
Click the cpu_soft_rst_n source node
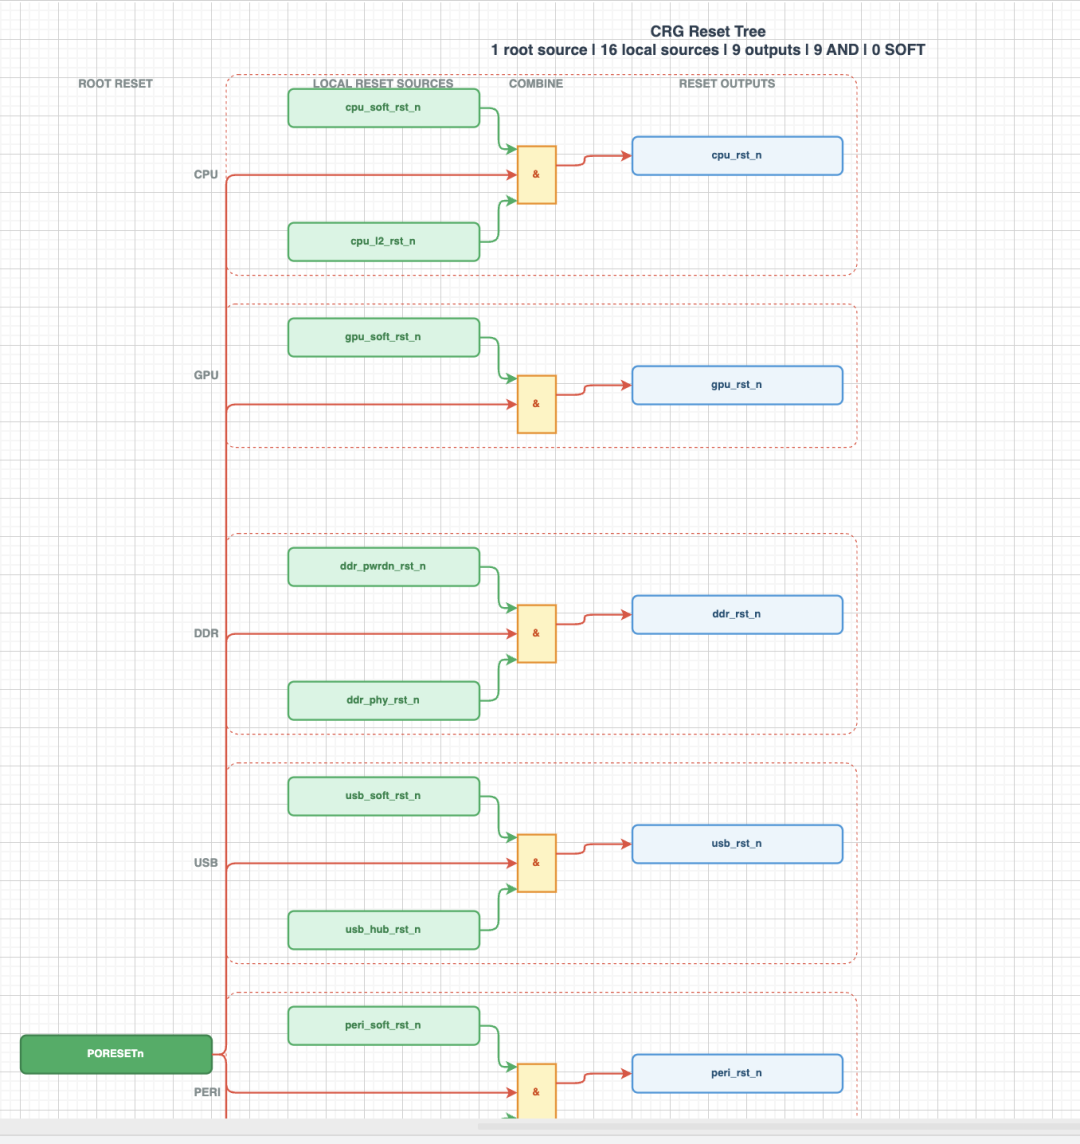click(x=384, y=108)
